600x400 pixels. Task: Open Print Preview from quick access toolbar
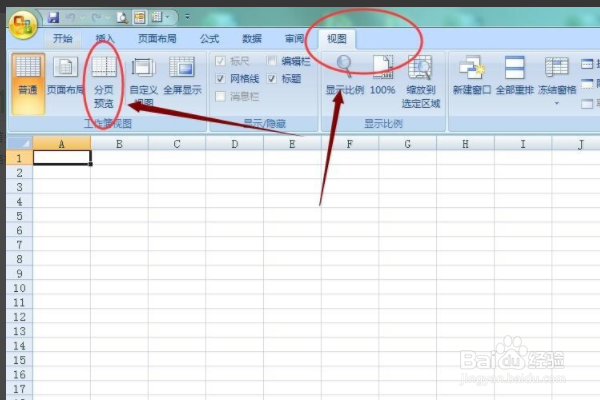click(x=122, y=17)
